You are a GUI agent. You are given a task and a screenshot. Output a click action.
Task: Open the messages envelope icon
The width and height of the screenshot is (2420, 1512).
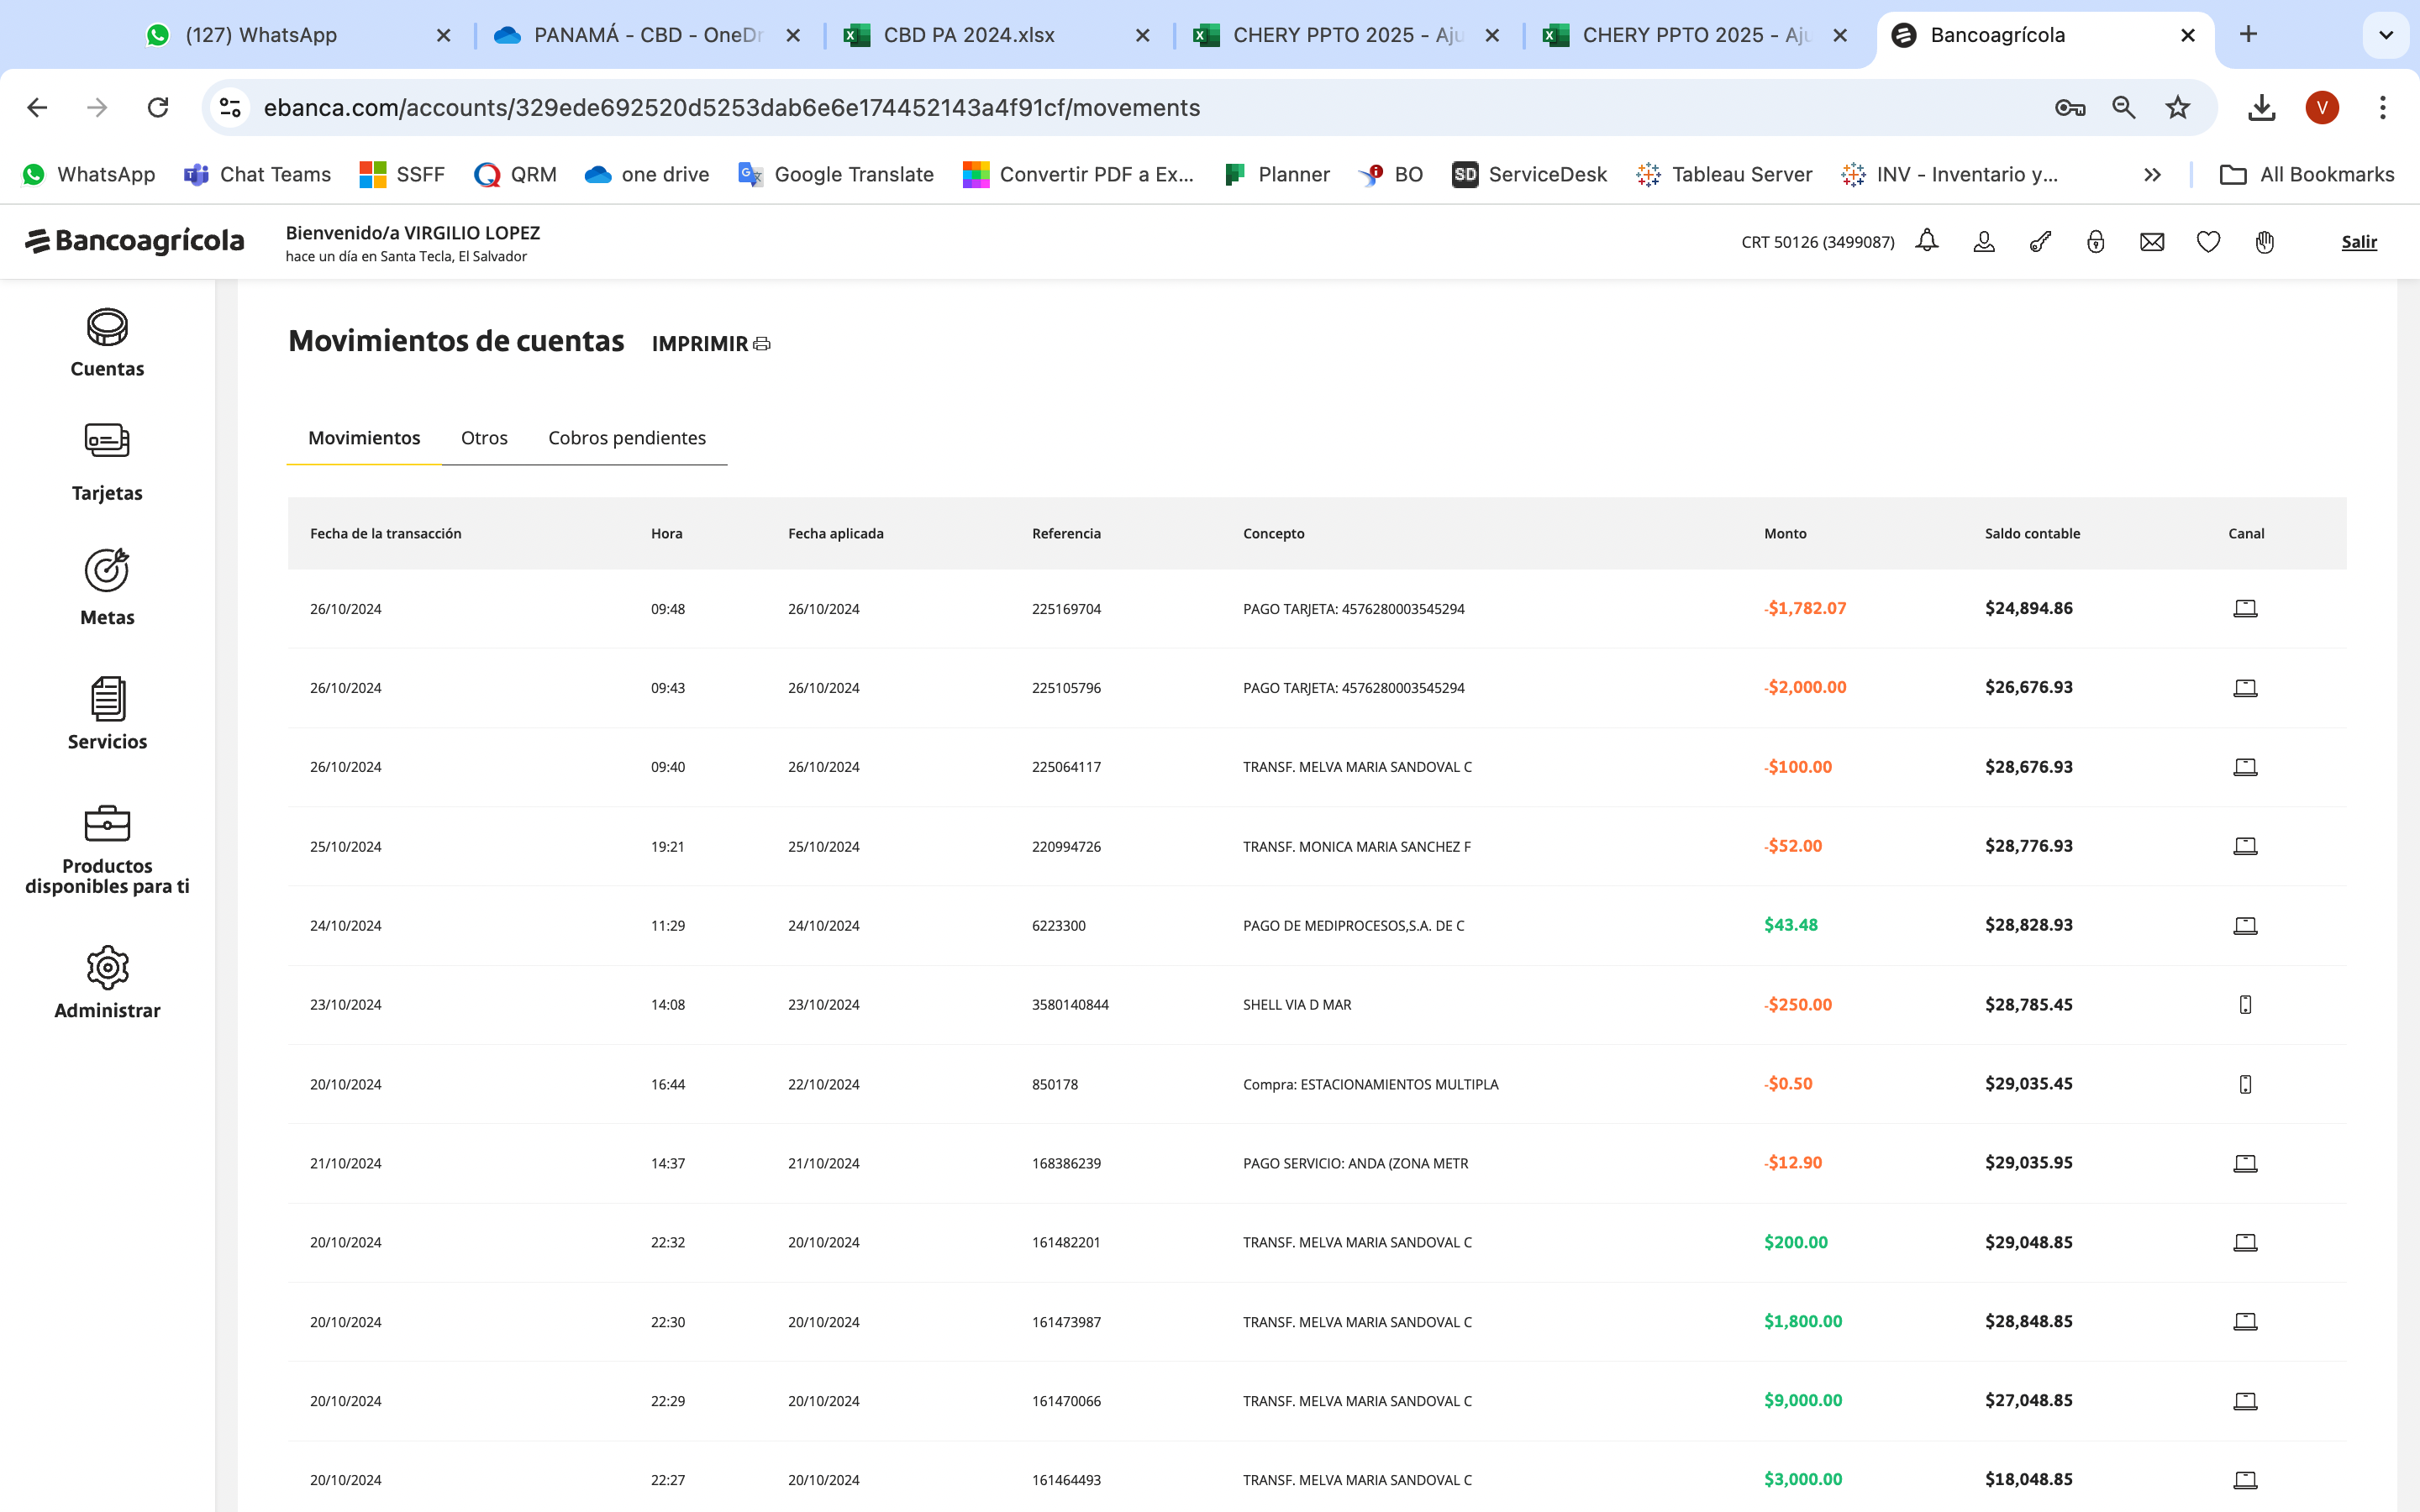click(2152, 242)
